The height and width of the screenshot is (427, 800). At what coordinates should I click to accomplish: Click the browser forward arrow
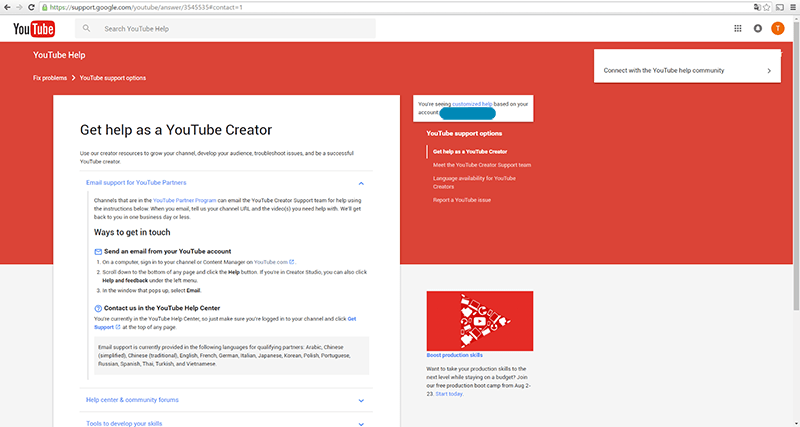click(x=19, y=8)
